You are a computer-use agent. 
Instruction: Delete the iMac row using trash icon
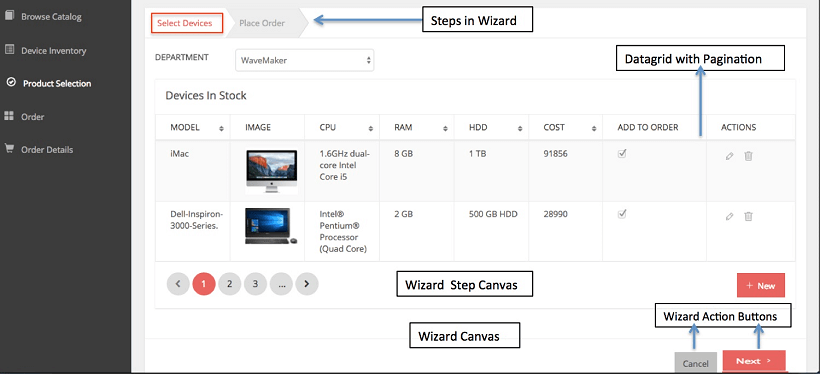(x=748, y=156)
